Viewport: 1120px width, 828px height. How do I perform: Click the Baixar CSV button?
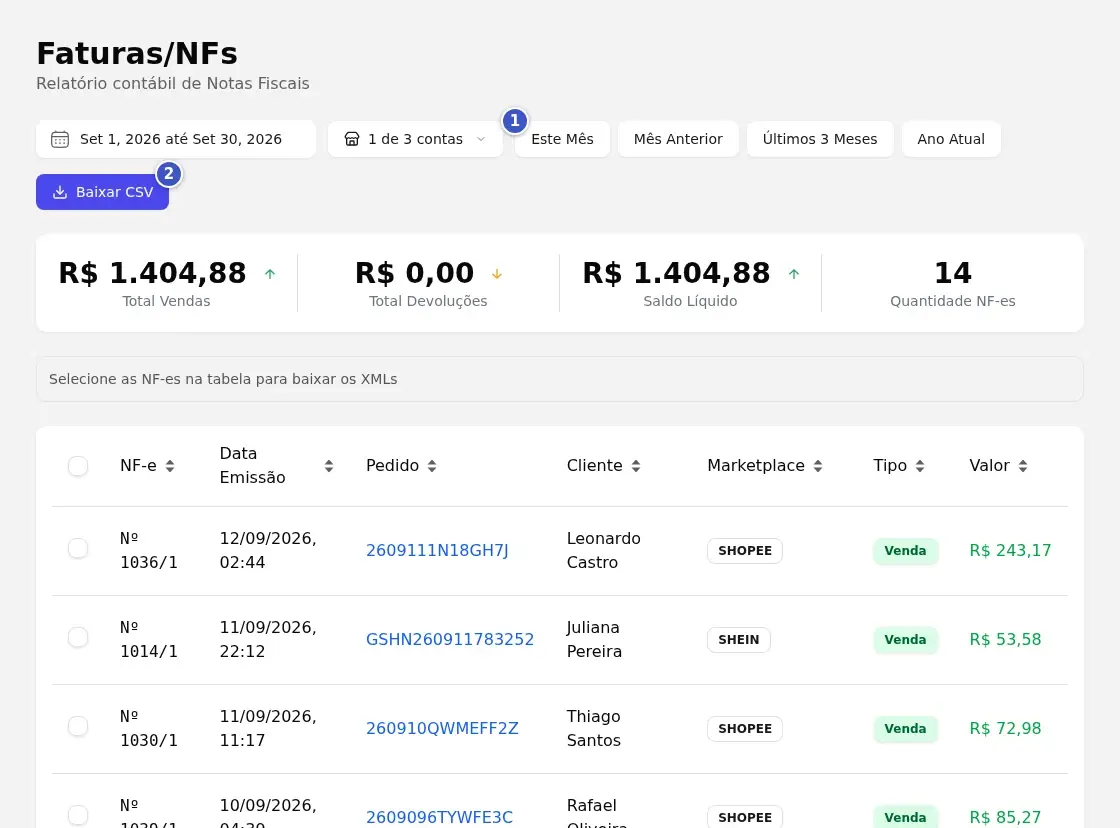tap(102, 192)
